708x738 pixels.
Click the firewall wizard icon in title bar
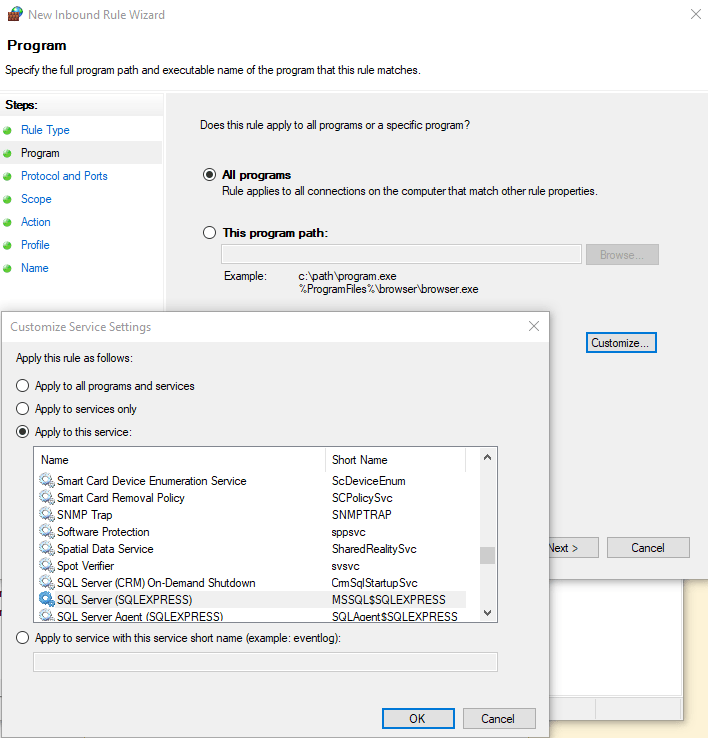(15, 14)
